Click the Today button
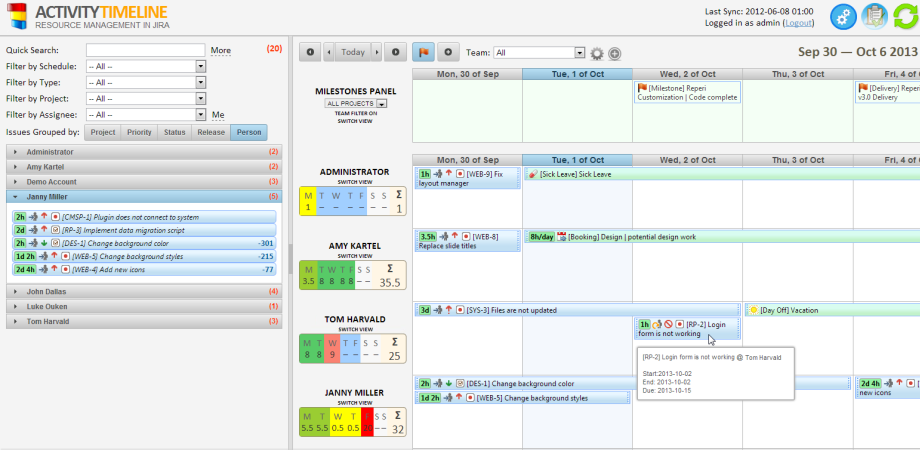 [352, 52]
